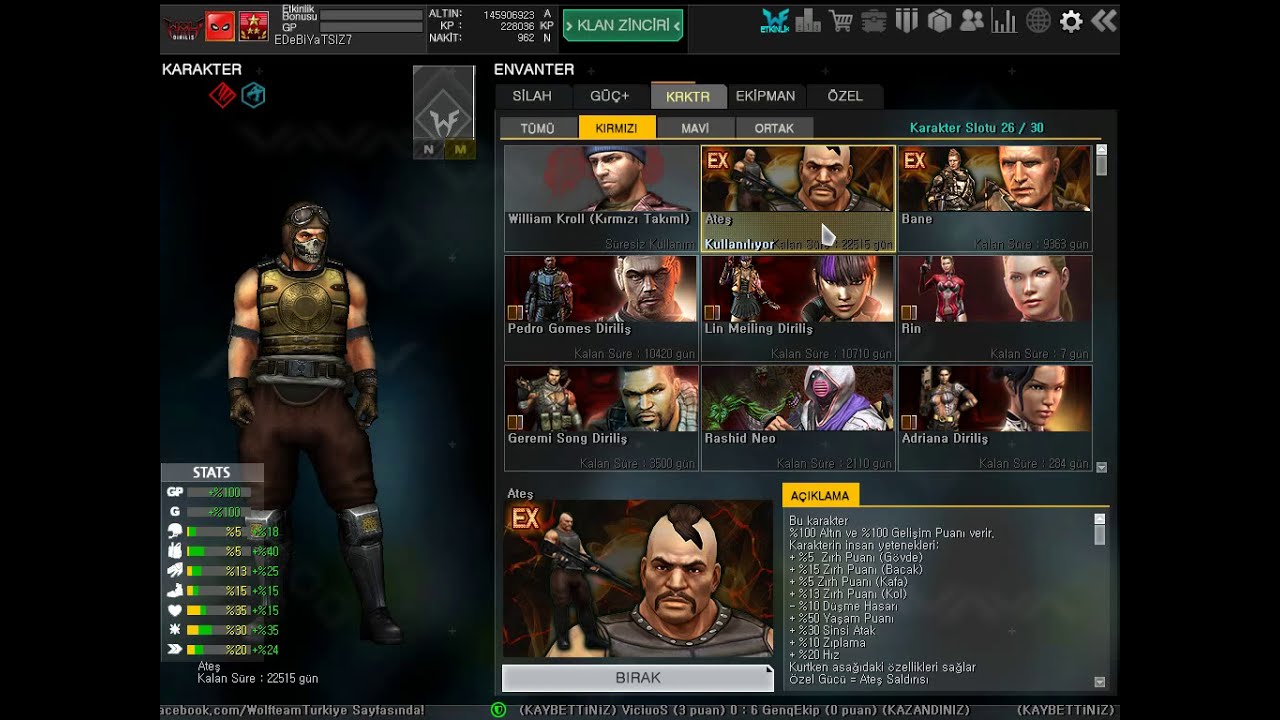The height and width of the screenshot is (720, 1280).
Task: Select Rashid Neo character card
Action: click(798, 418)
